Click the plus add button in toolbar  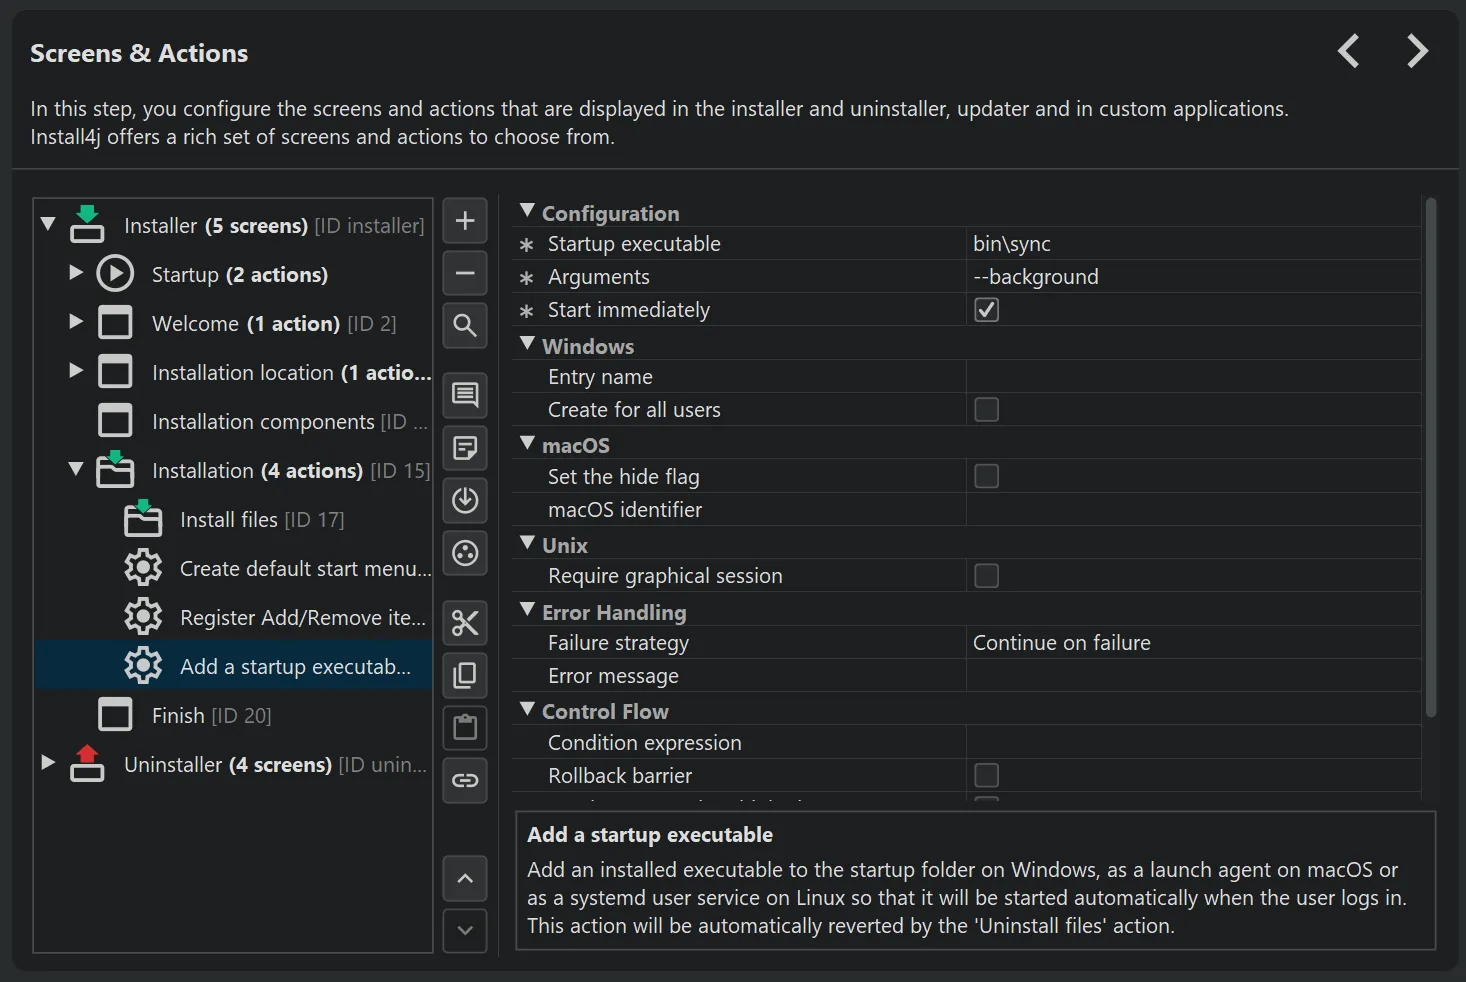click(x=465, y=221)
